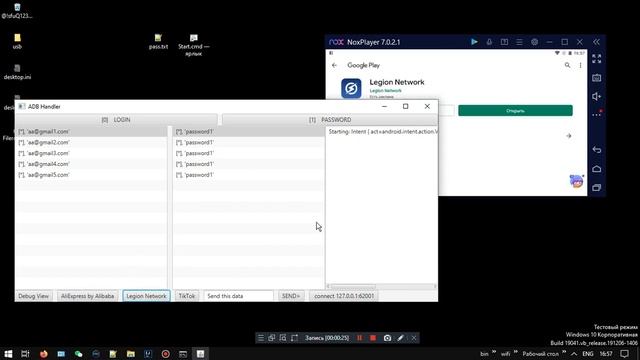
Task: Click ENG language indicator in taskbar
Action: (588, 353)
